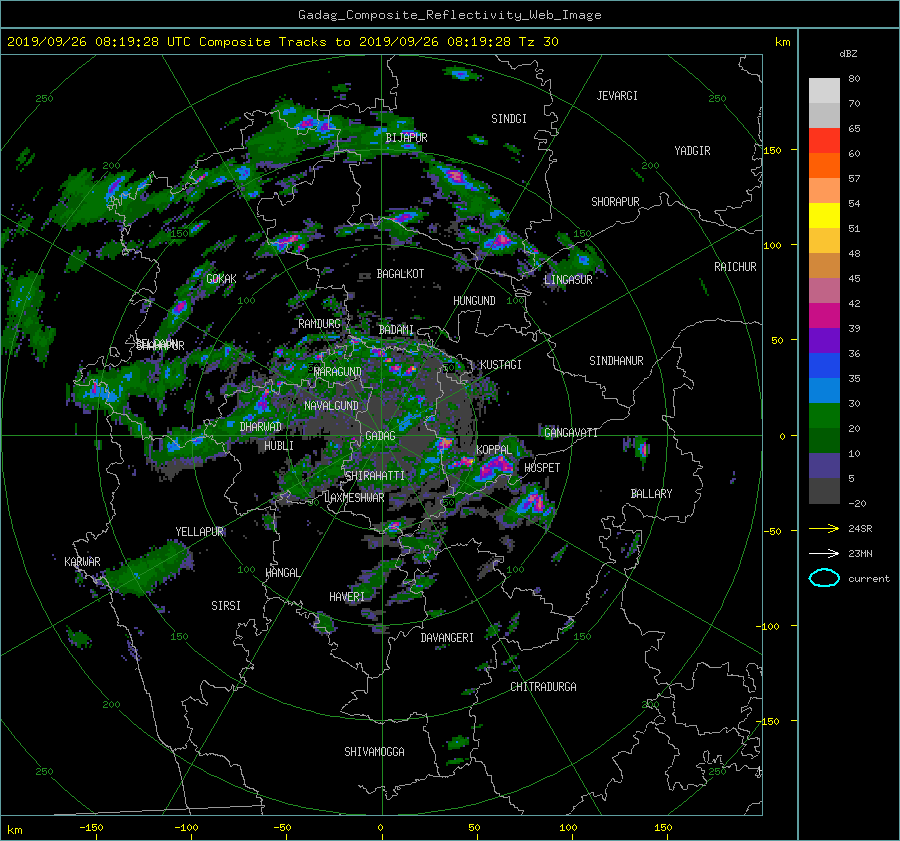Click the BIJAPUR city label

pos(406,137)
